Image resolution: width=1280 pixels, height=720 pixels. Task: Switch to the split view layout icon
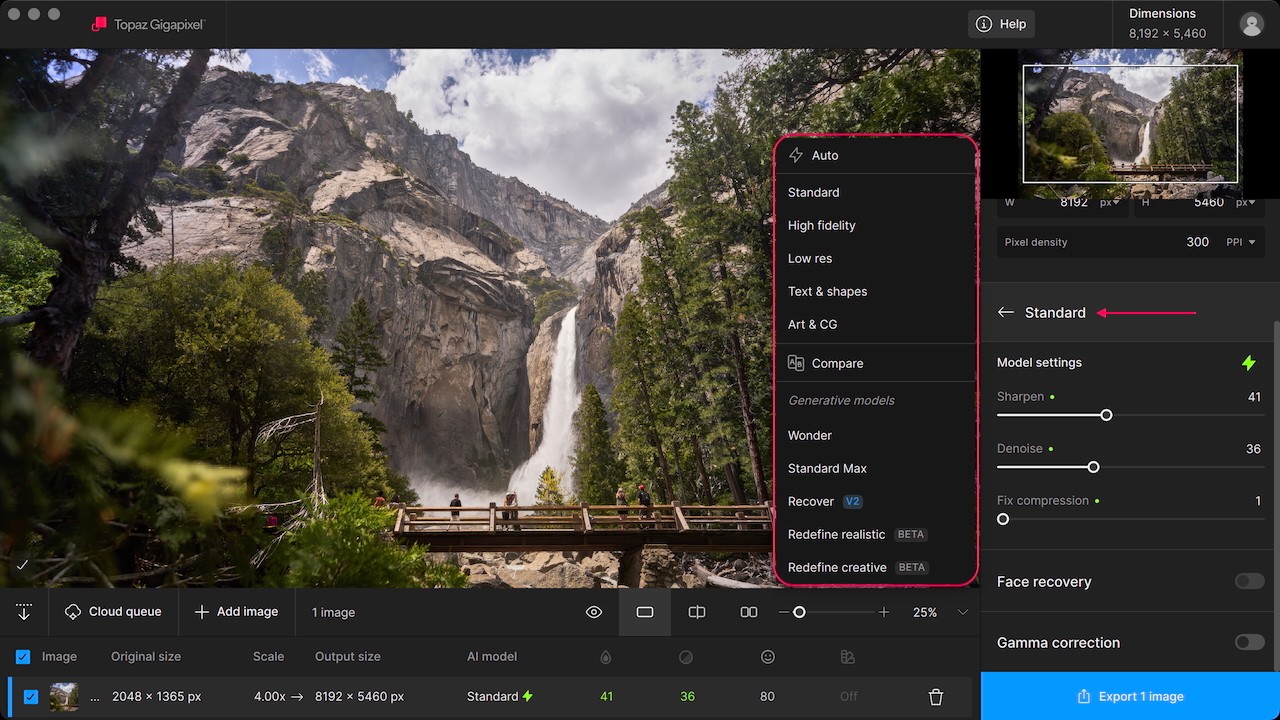tap(697, 612)
